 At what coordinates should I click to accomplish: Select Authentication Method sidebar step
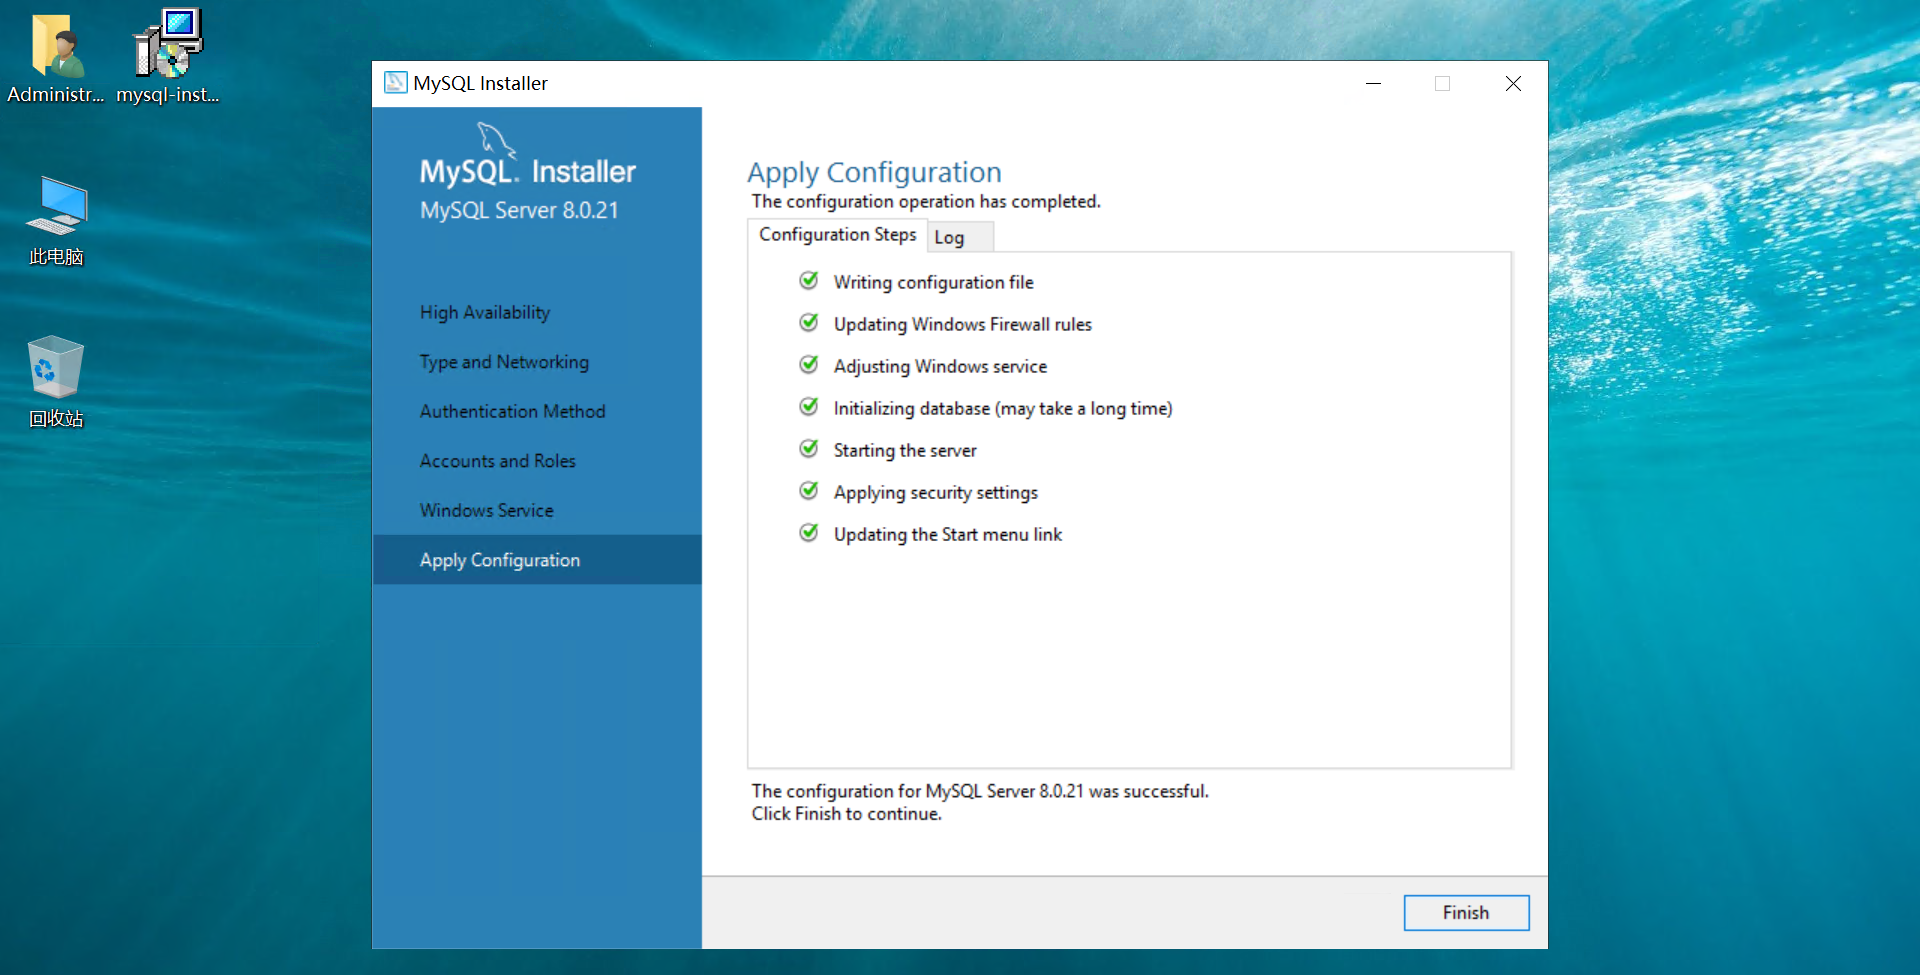[512, 411]
